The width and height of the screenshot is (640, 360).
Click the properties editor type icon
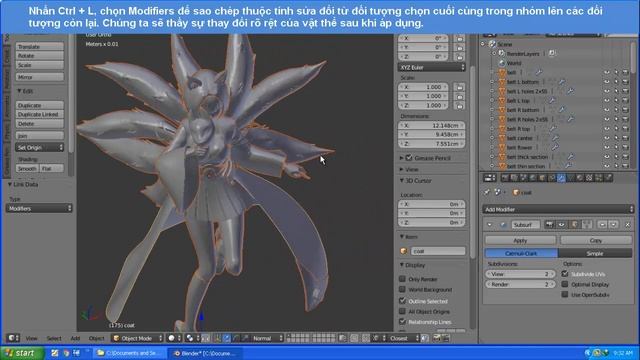click(x=489, y=178)
